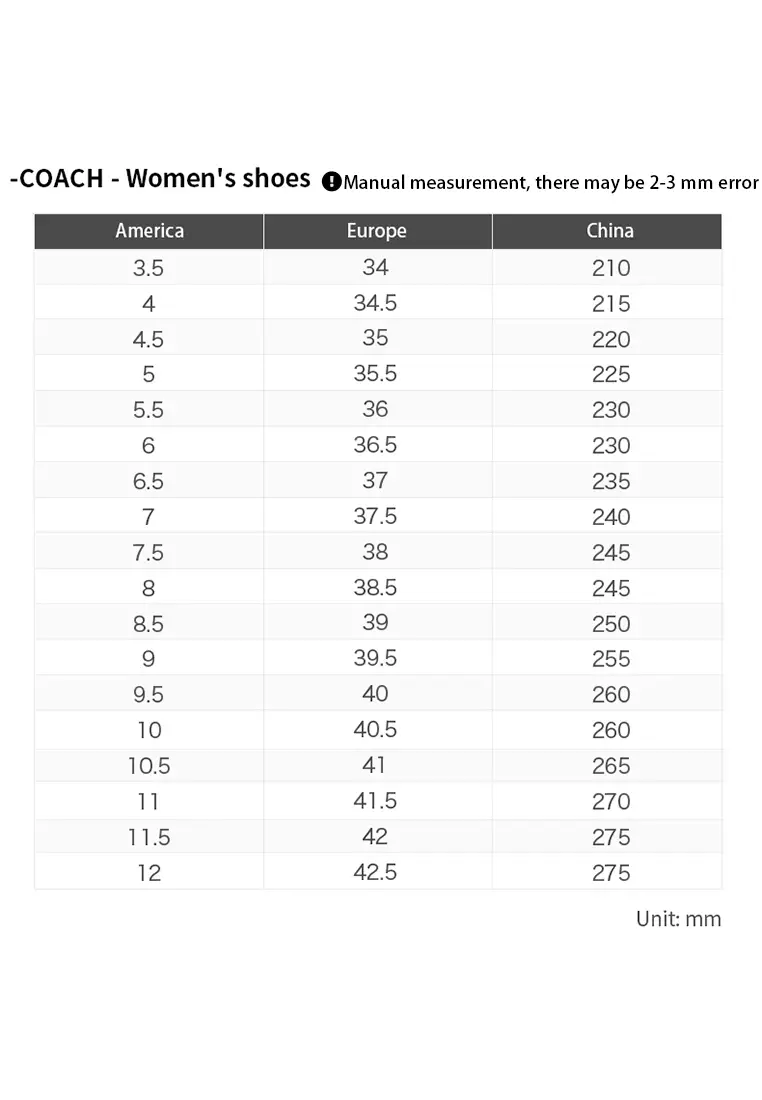Click the exclamation warning icon

[331, 182]
